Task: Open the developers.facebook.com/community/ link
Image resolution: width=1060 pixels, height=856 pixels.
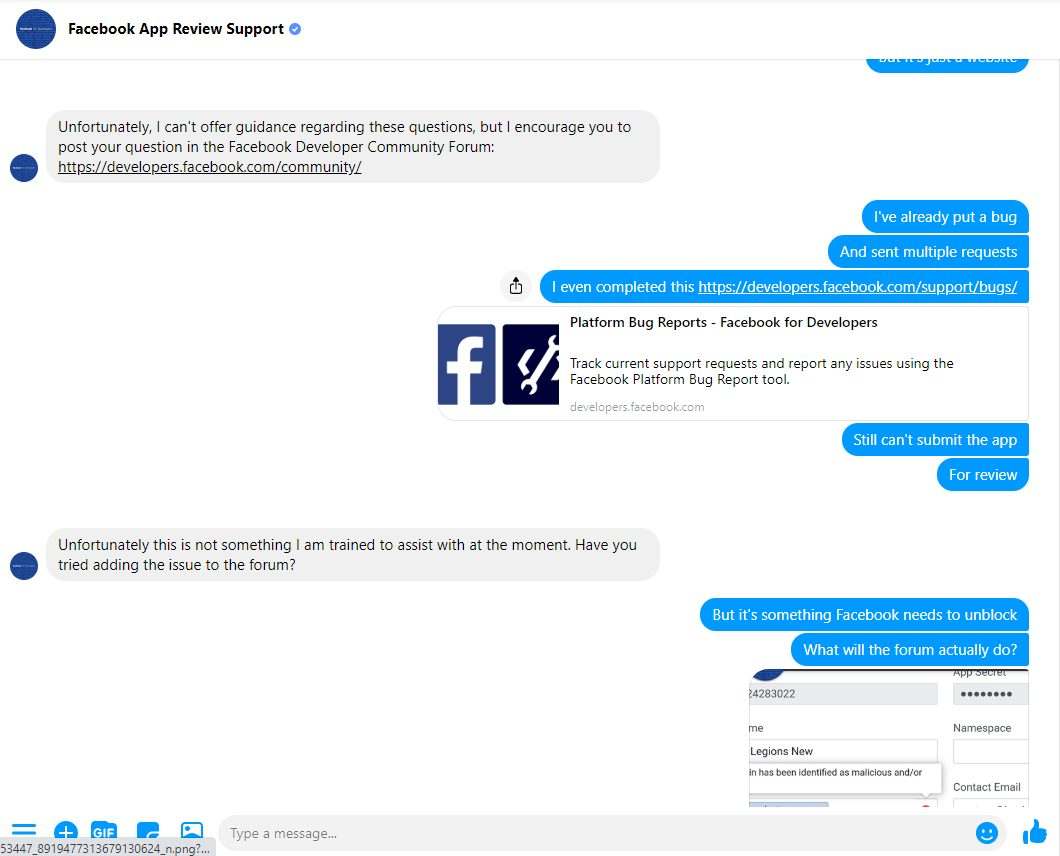Action: tap(209, 167)
